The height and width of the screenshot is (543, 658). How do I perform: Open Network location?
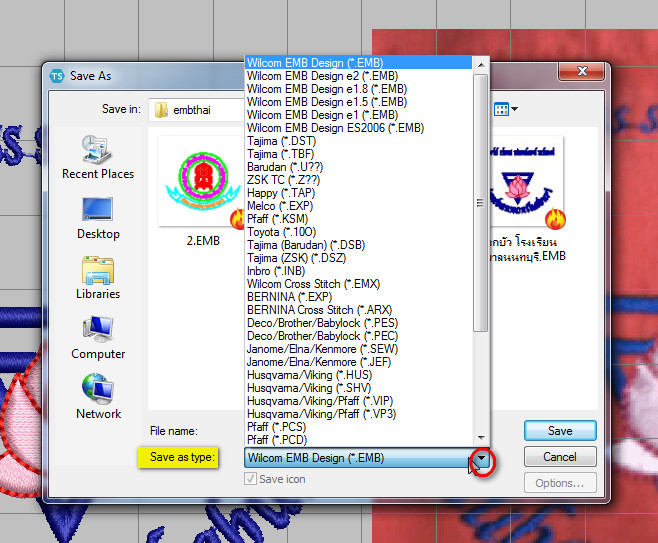pyautogui.click(x=98, y=397)
